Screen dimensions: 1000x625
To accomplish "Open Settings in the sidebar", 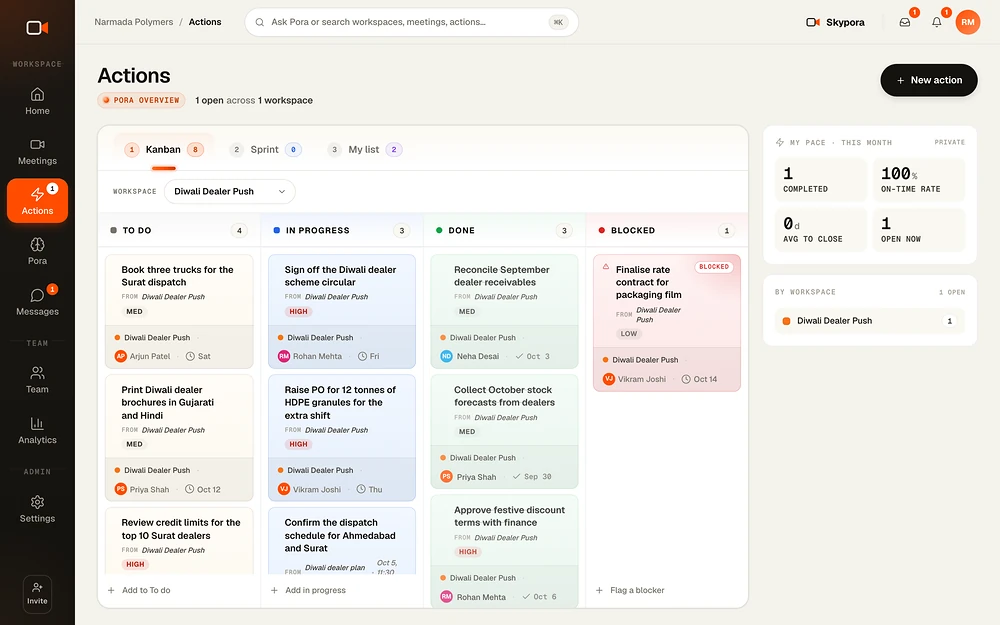I will 37,509.
